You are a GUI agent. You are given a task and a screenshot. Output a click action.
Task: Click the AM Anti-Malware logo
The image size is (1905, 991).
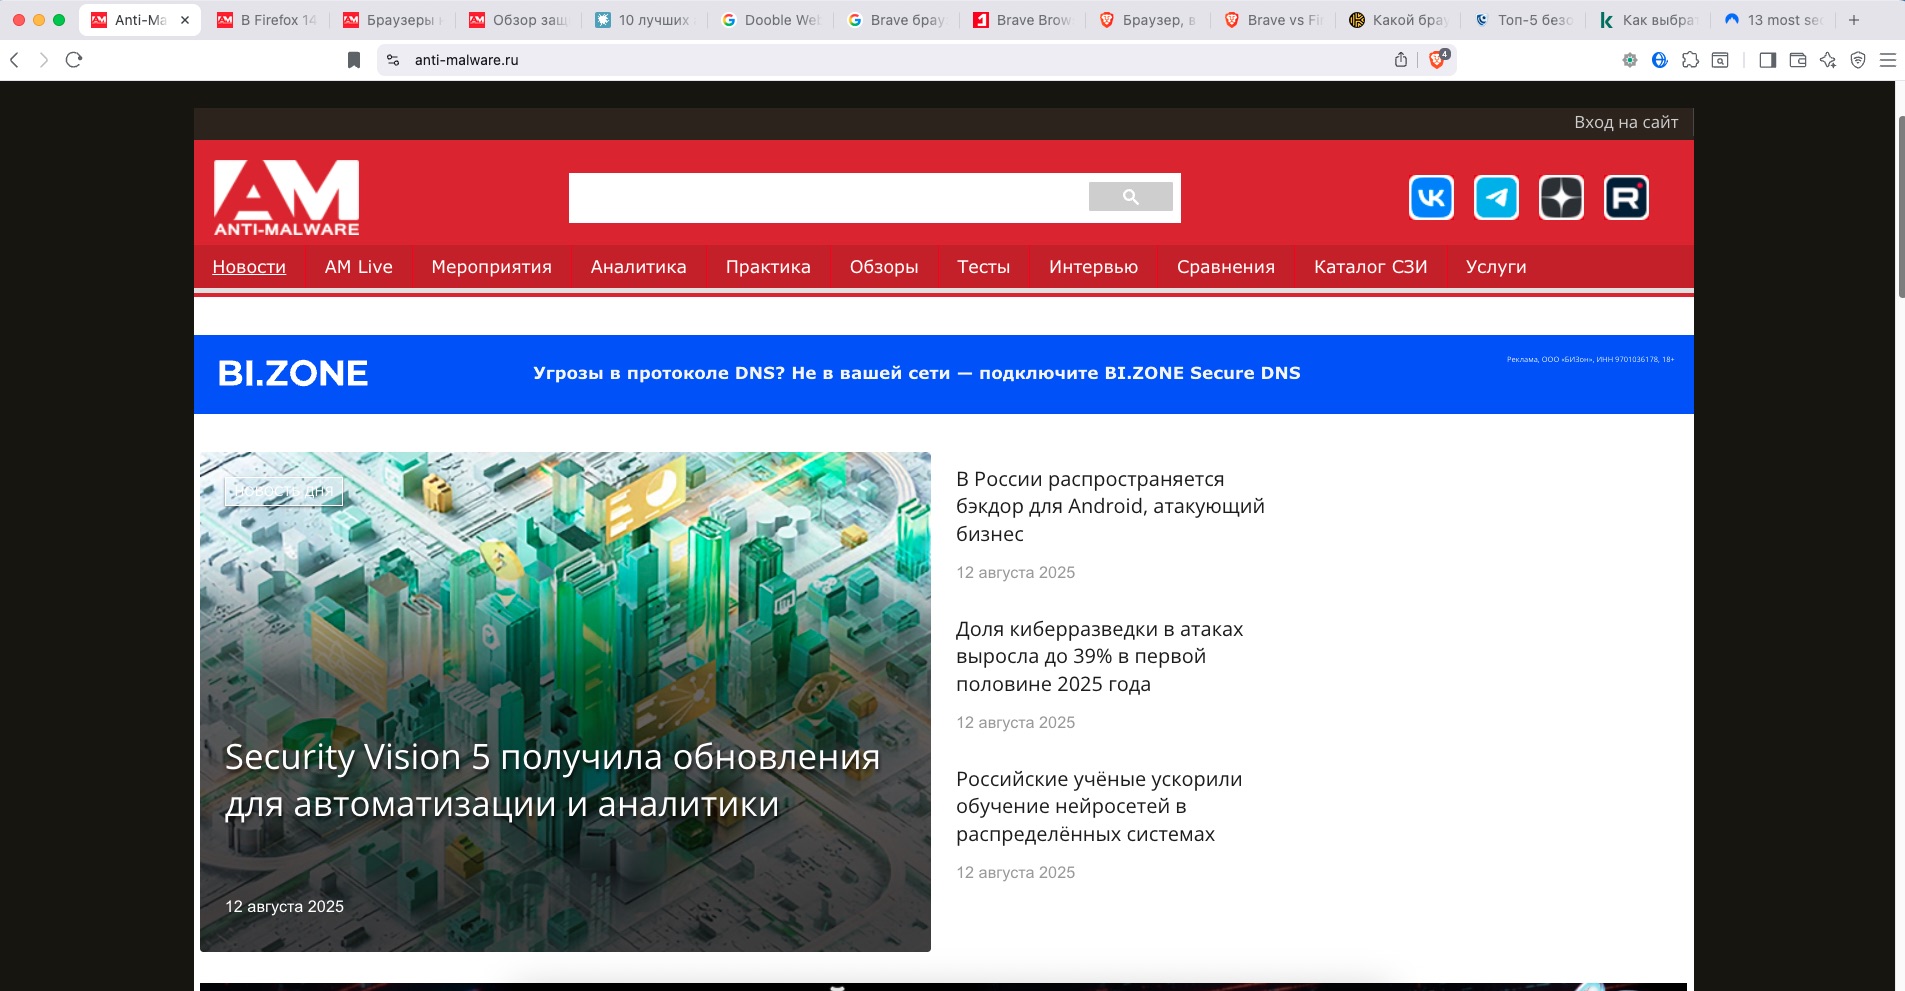286,198
